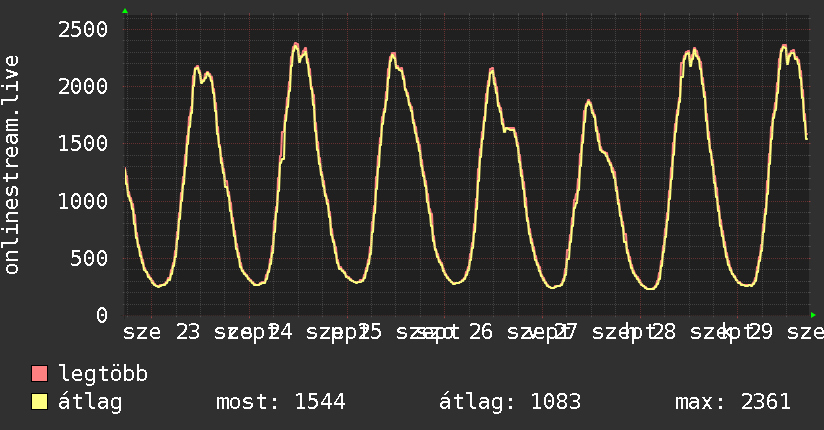Click the pink legtöbb legend swatch
824x430 pixels.
[39, 374]
